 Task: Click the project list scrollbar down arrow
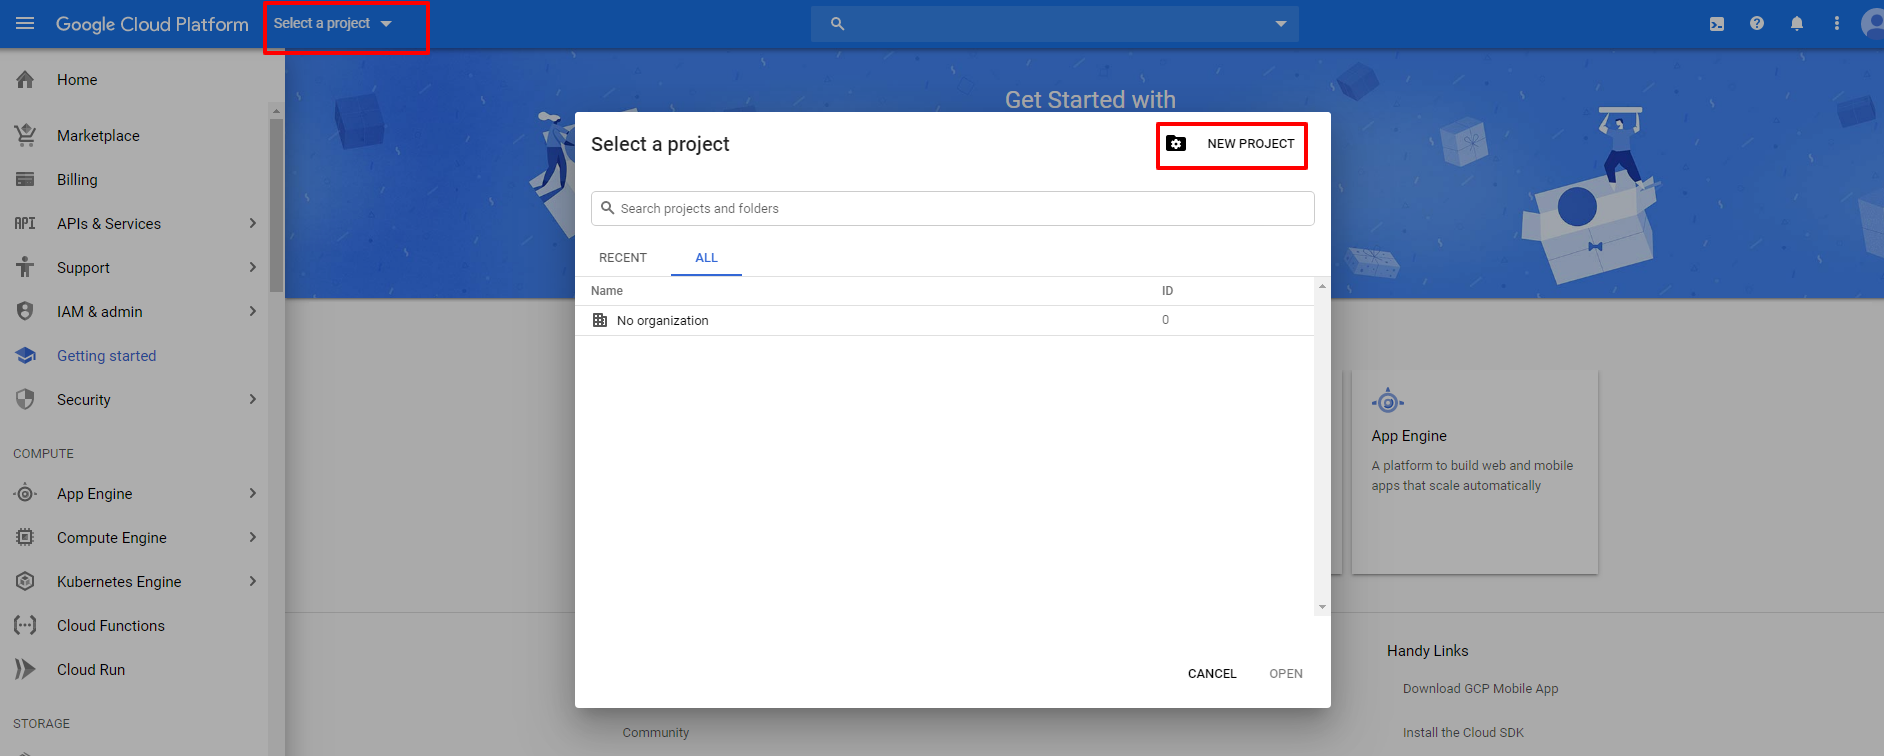[x=1322, y=607]
